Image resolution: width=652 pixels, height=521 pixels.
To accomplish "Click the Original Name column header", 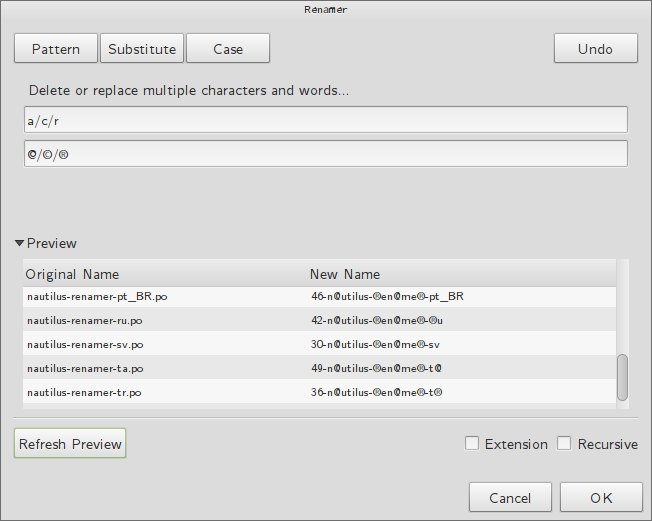I will (x=165, y=274).
